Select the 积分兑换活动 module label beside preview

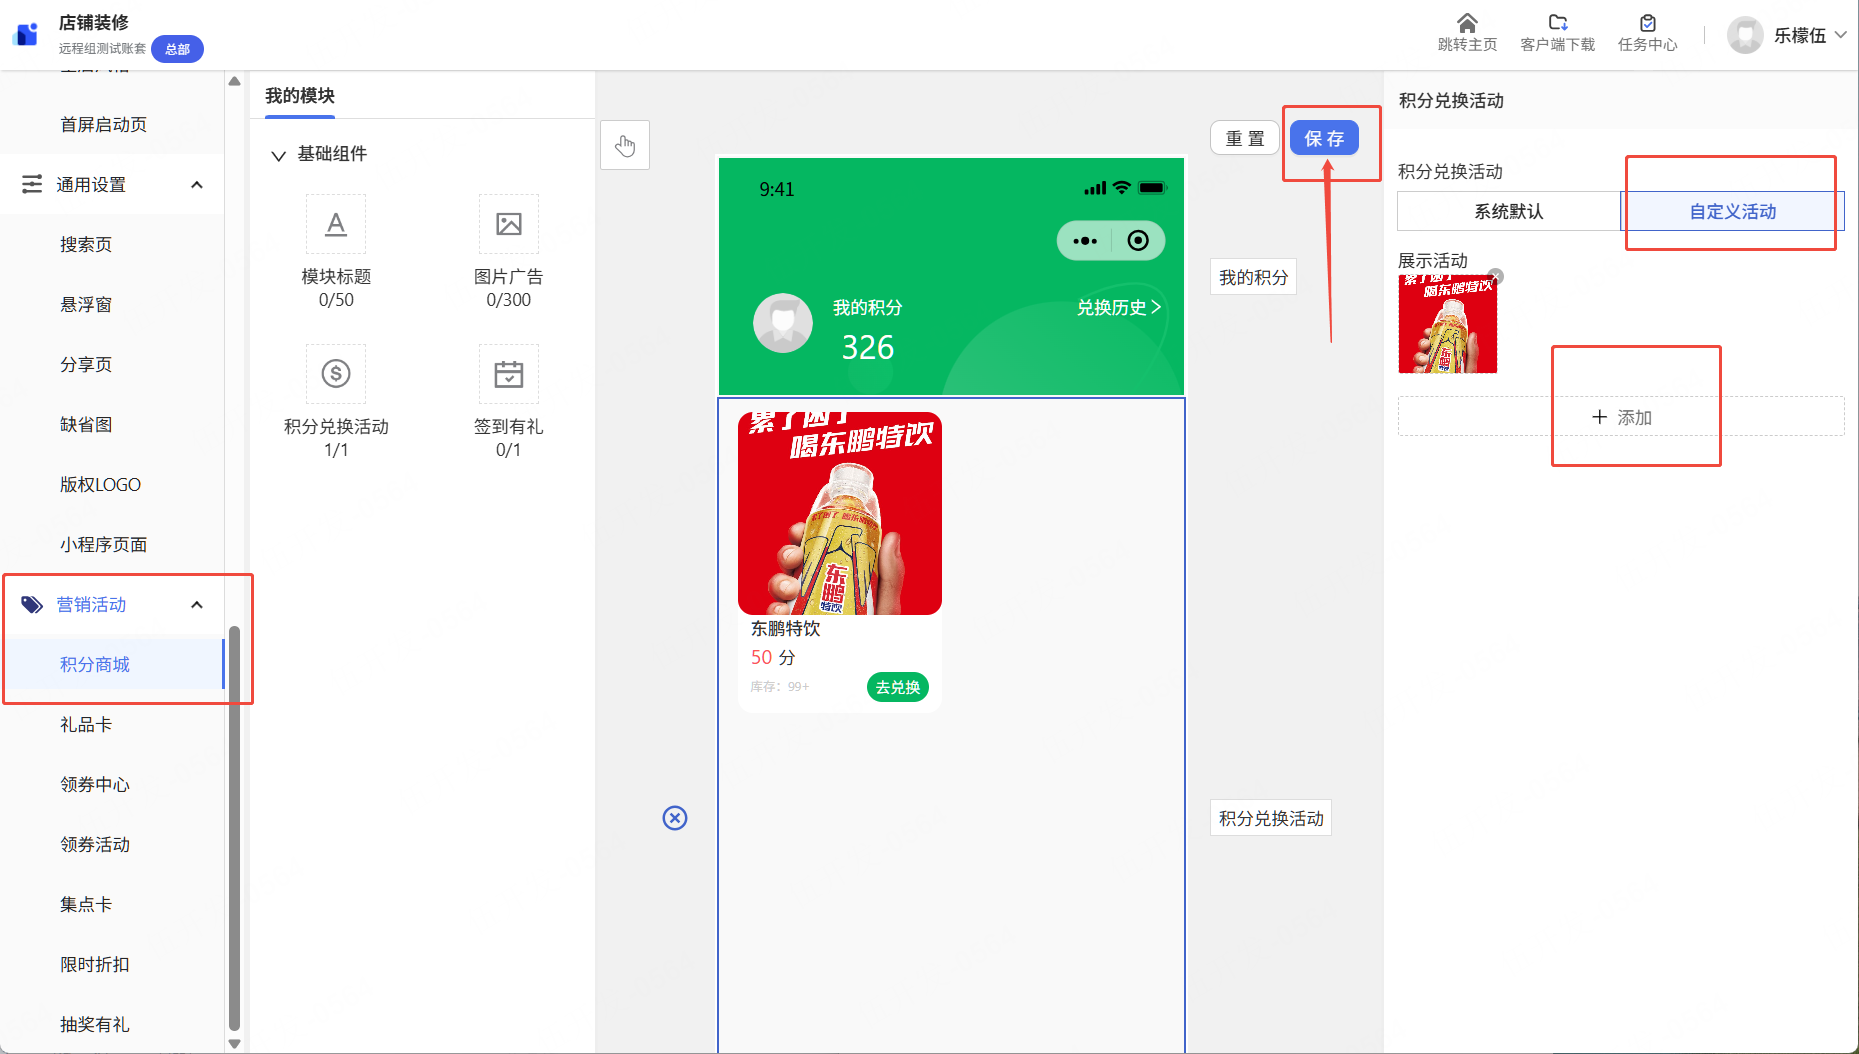pos(1271,818)
